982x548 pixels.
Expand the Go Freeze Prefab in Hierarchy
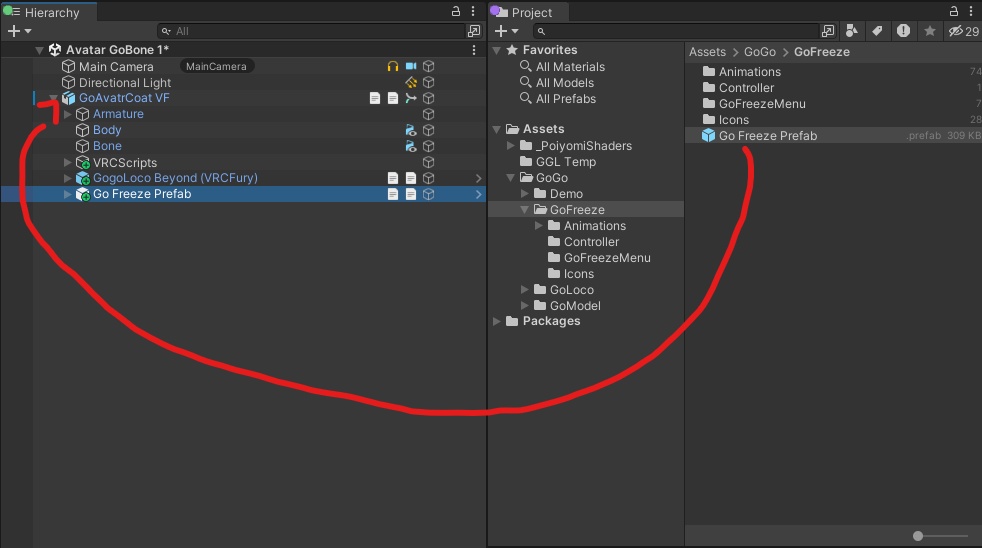[x=68, y=194]
